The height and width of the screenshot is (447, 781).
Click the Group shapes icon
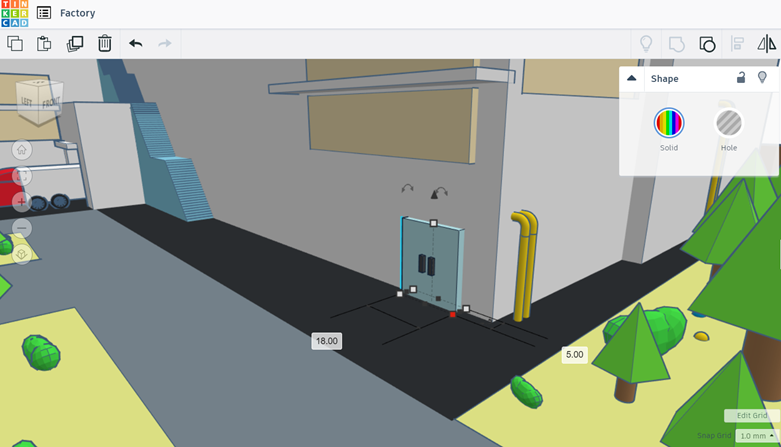point(676,44)
